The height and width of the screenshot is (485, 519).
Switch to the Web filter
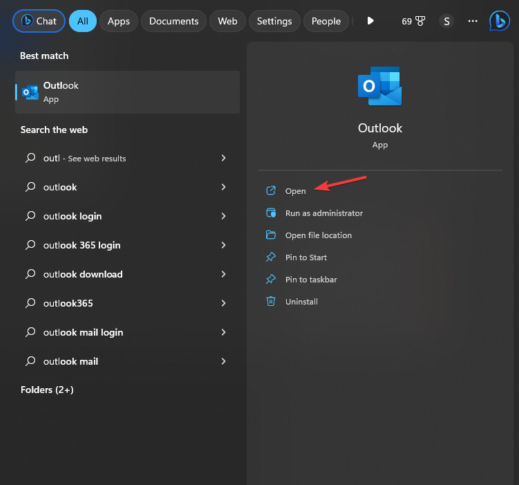tap(227, 21)
